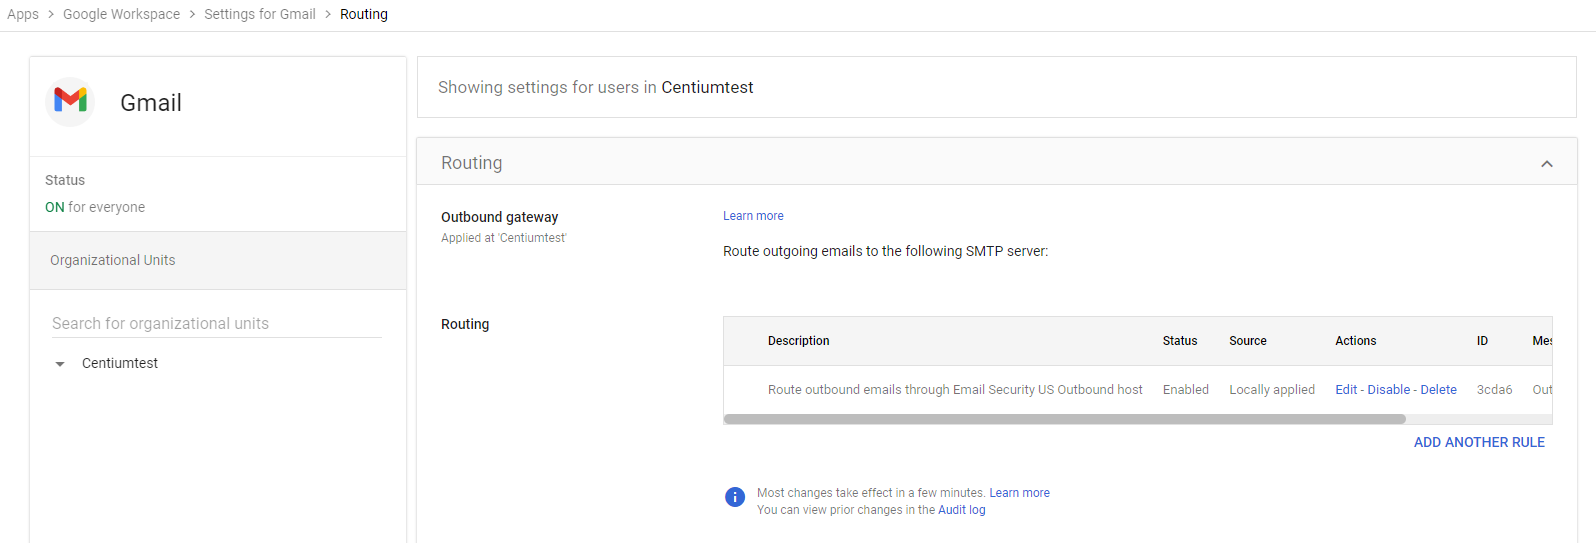Viewport: 1596px width, 543px height.
Task: Click the 3cda6 ID cell
Action: click(1494, 390)
